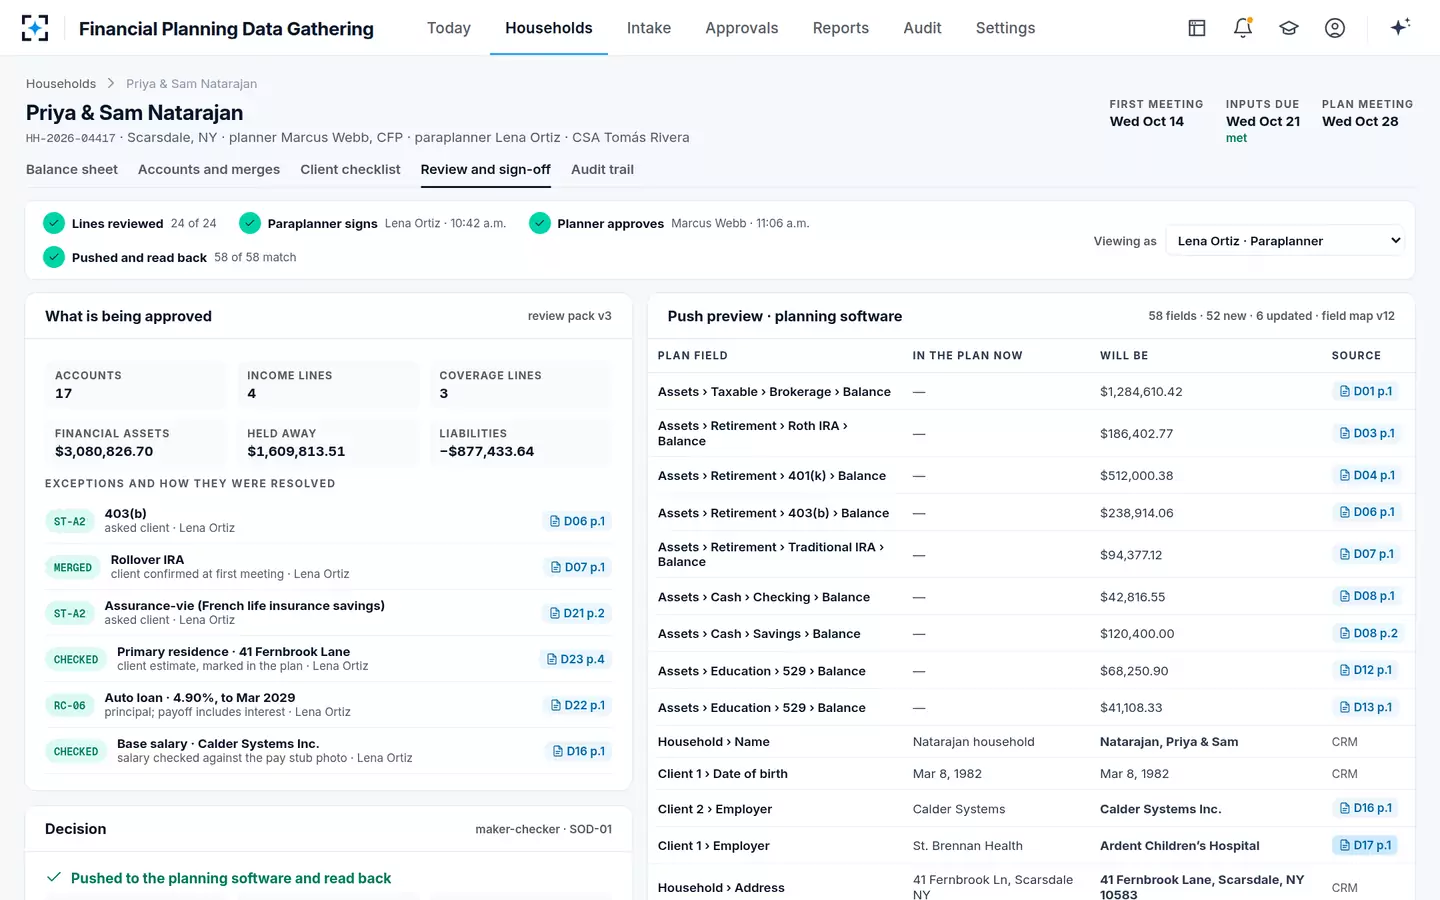
Task: Switch to Client checklist tab
Action: point(350,169)
